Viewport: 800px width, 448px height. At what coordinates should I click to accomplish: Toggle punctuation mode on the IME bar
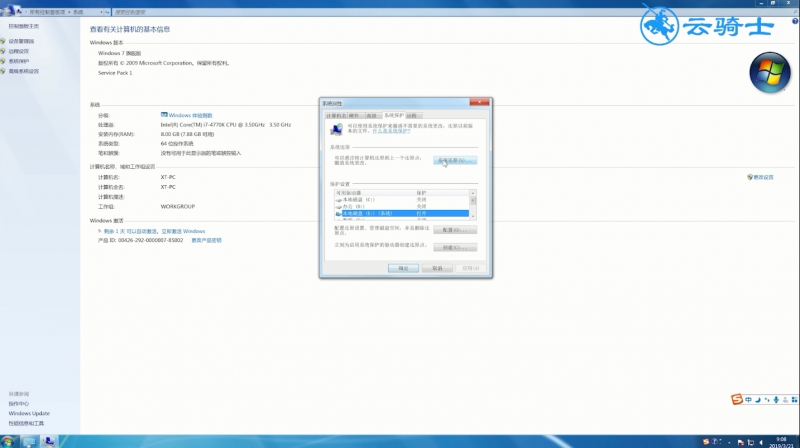point(767,400)
